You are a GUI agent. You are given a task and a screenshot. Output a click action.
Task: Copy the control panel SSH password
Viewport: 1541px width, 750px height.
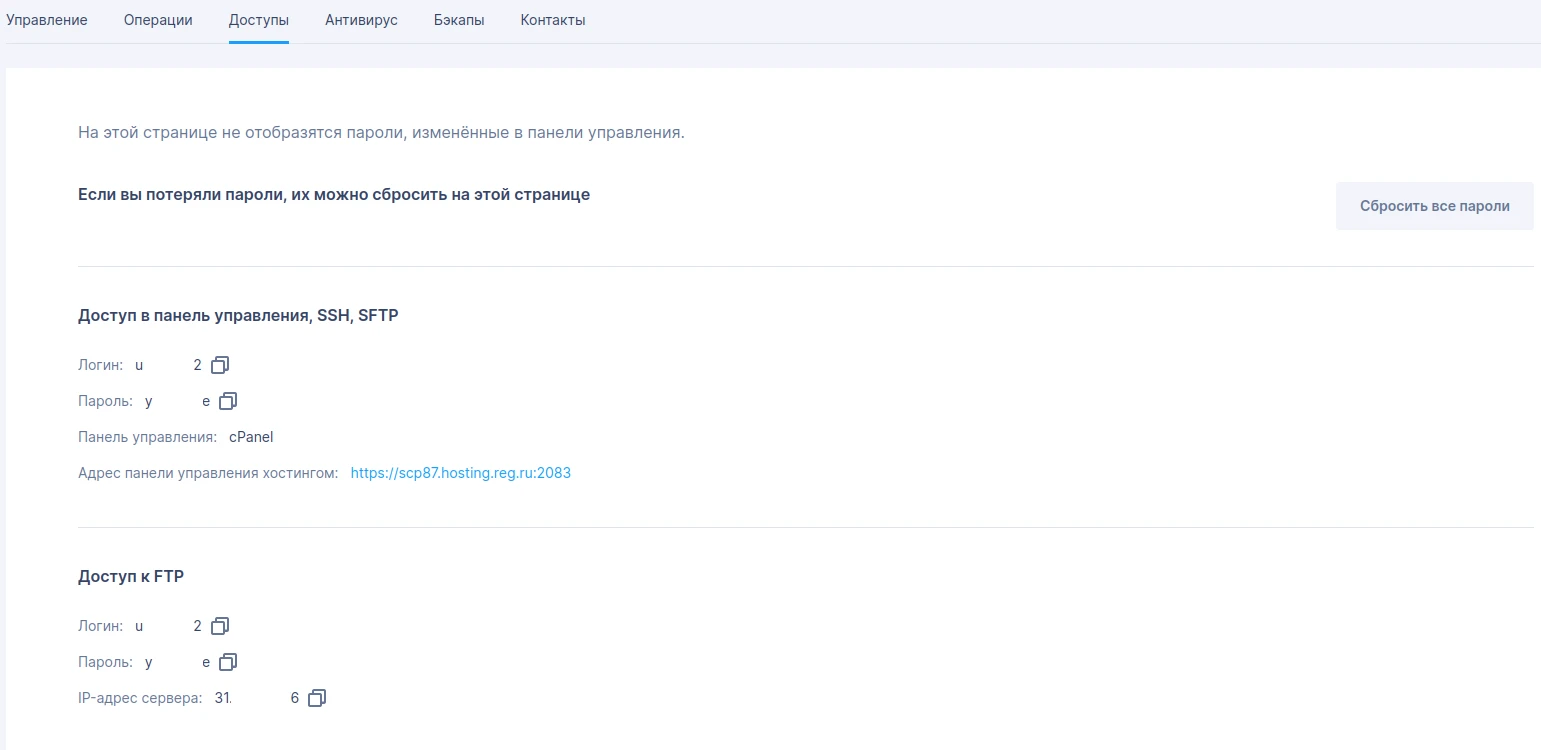228,401
